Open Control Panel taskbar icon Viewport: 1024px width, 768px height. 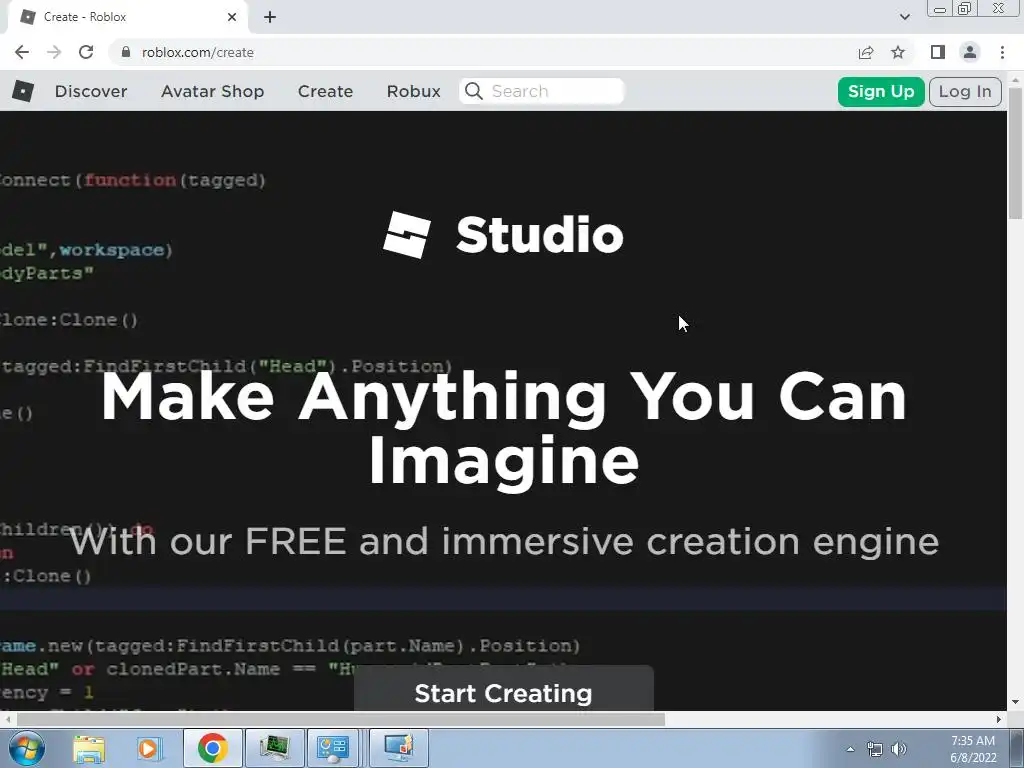pyautogui.click(x=333, y=748)
